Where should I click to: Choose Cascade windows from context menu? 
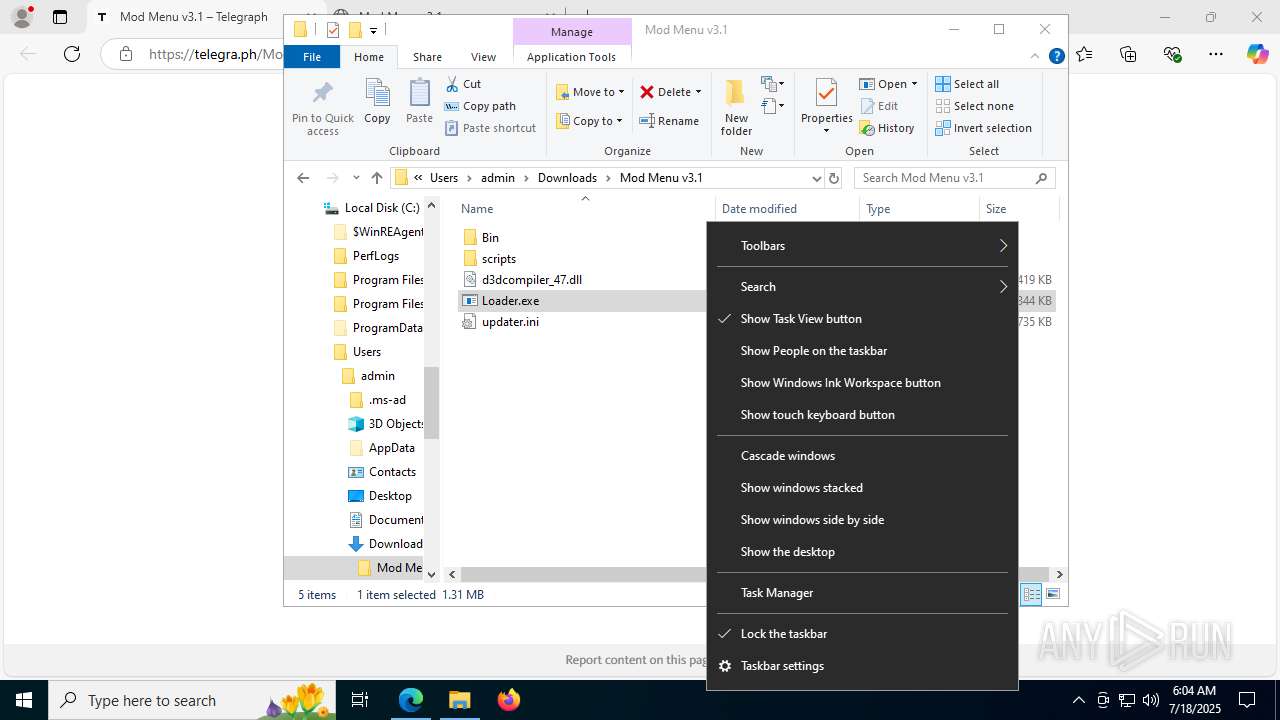coord(862,456)
